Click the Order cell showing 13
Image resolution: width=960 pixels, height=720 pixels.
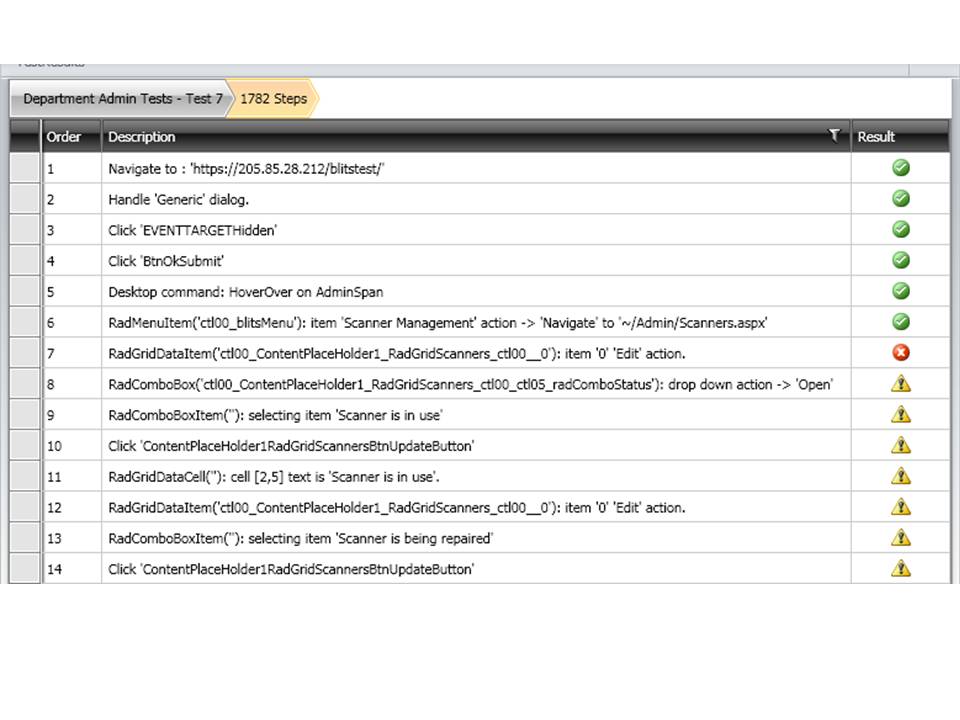(72, 538)
